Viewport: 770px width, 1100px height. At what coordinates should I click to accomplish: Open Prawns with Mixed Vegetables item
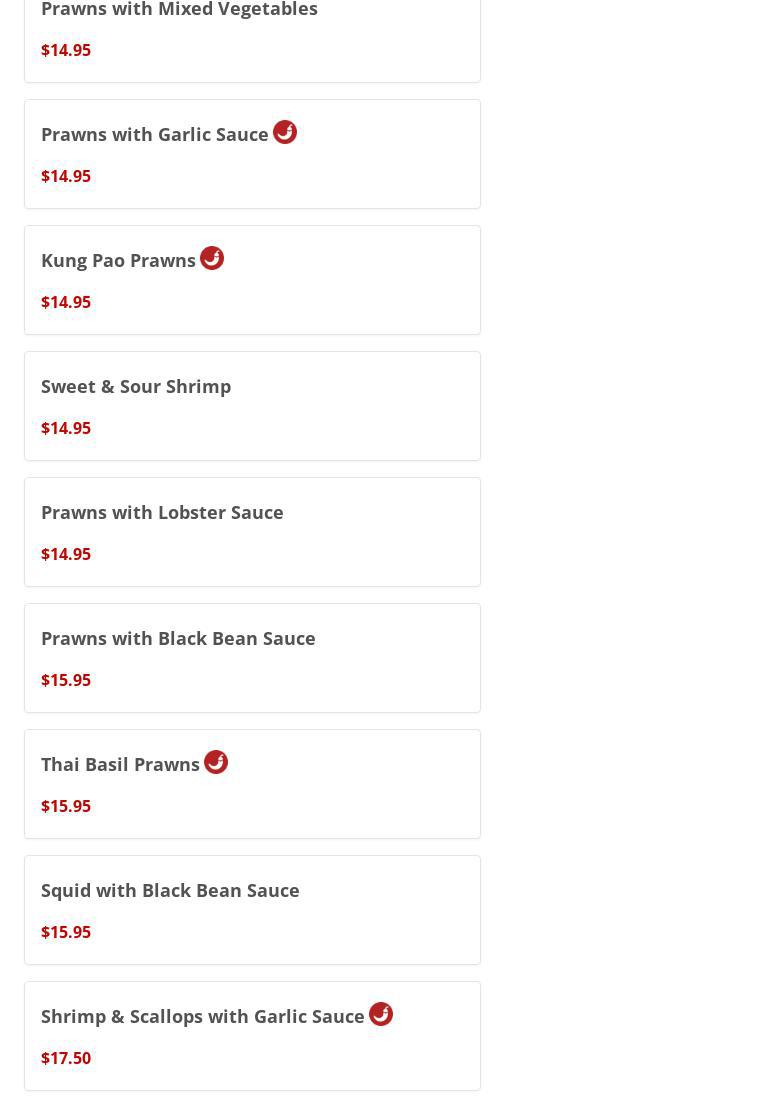(x=179, y=10)
